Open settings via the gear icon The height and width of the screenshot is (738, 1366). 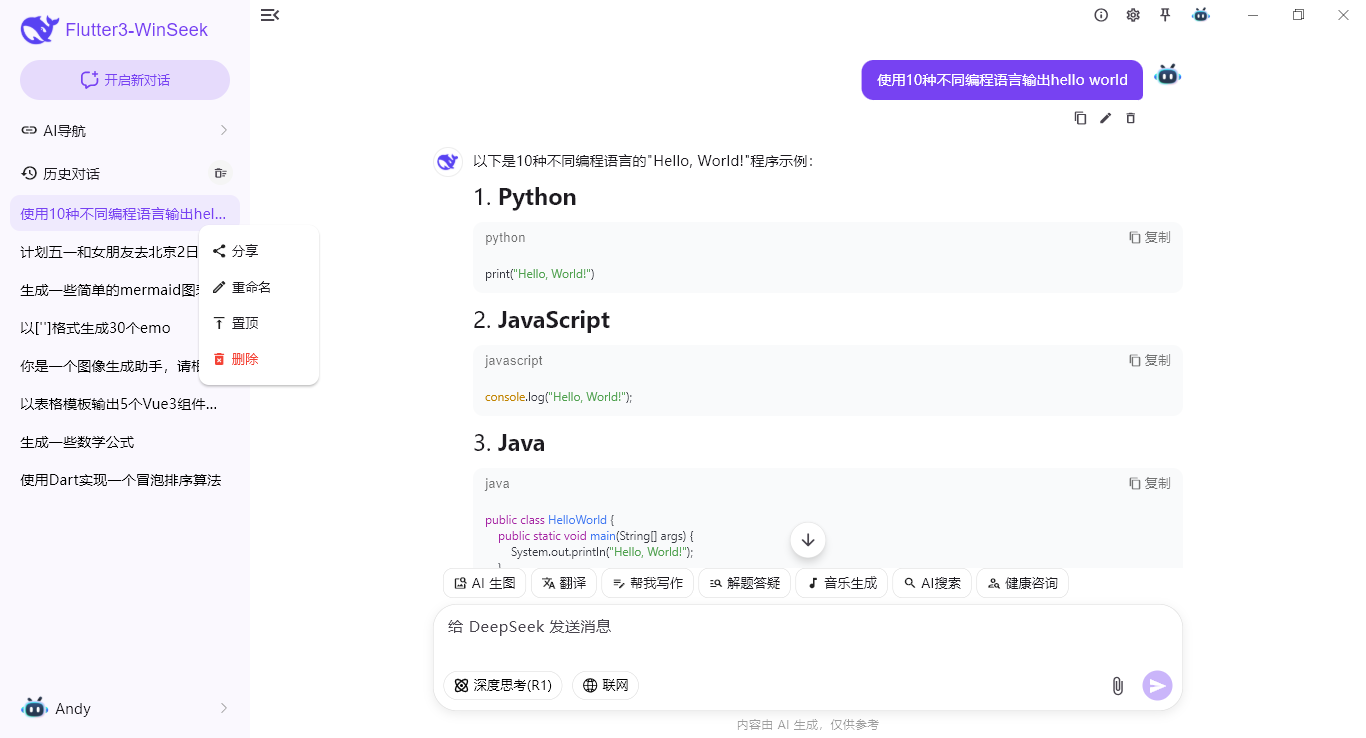coord(1133,15)
